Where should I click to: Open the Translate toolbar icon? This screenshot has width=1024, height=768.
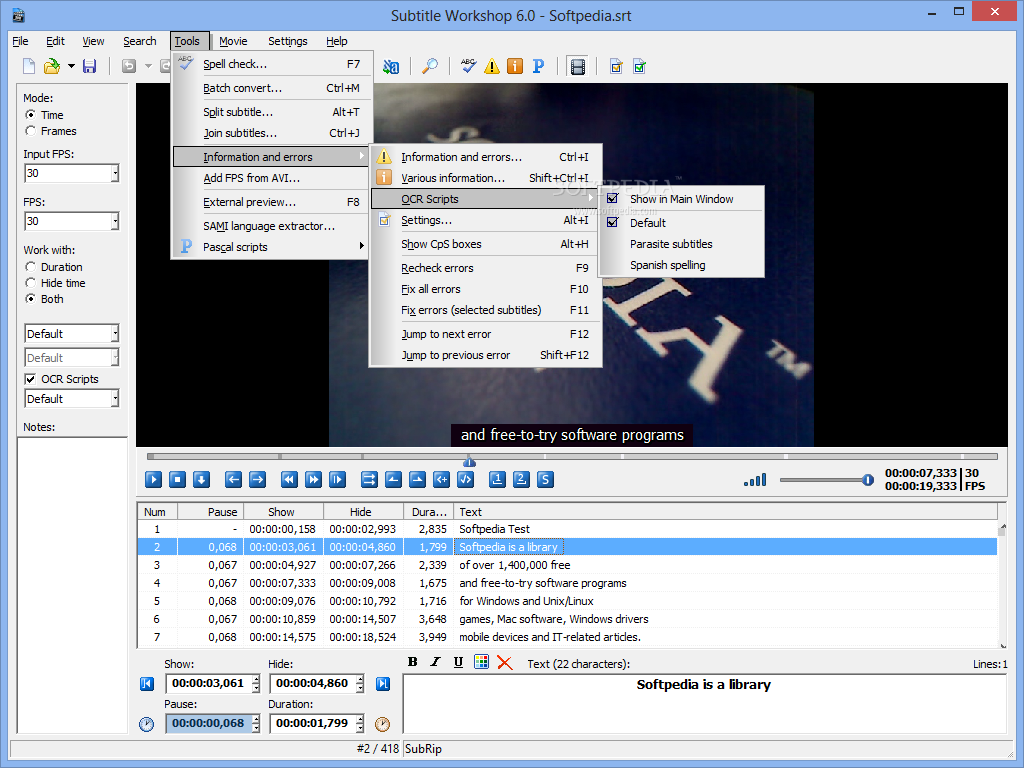(391, 67)
